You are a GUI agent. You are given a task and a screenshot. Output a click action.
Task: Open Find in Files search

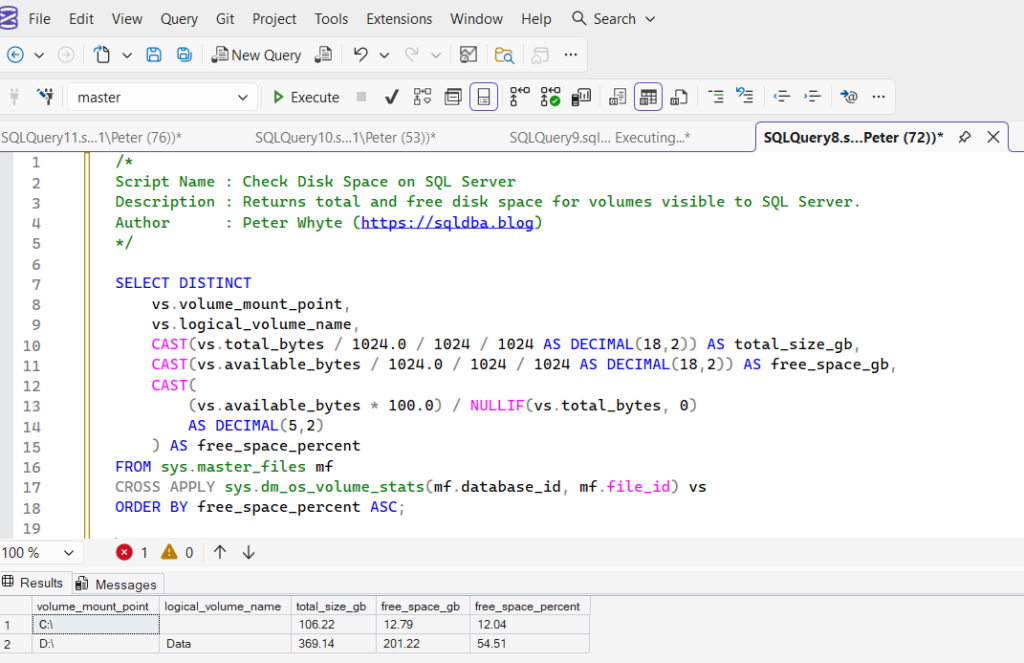click(504, 55)
